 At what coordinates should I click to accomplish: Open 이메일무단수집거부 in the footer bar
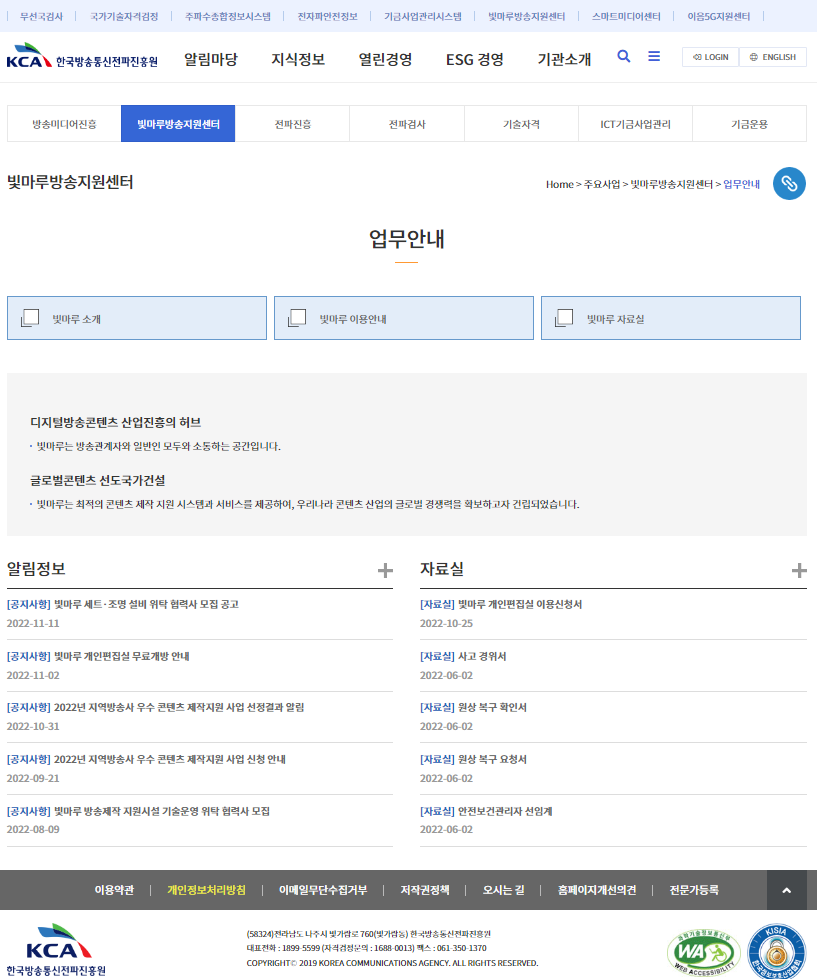[323, 890]
